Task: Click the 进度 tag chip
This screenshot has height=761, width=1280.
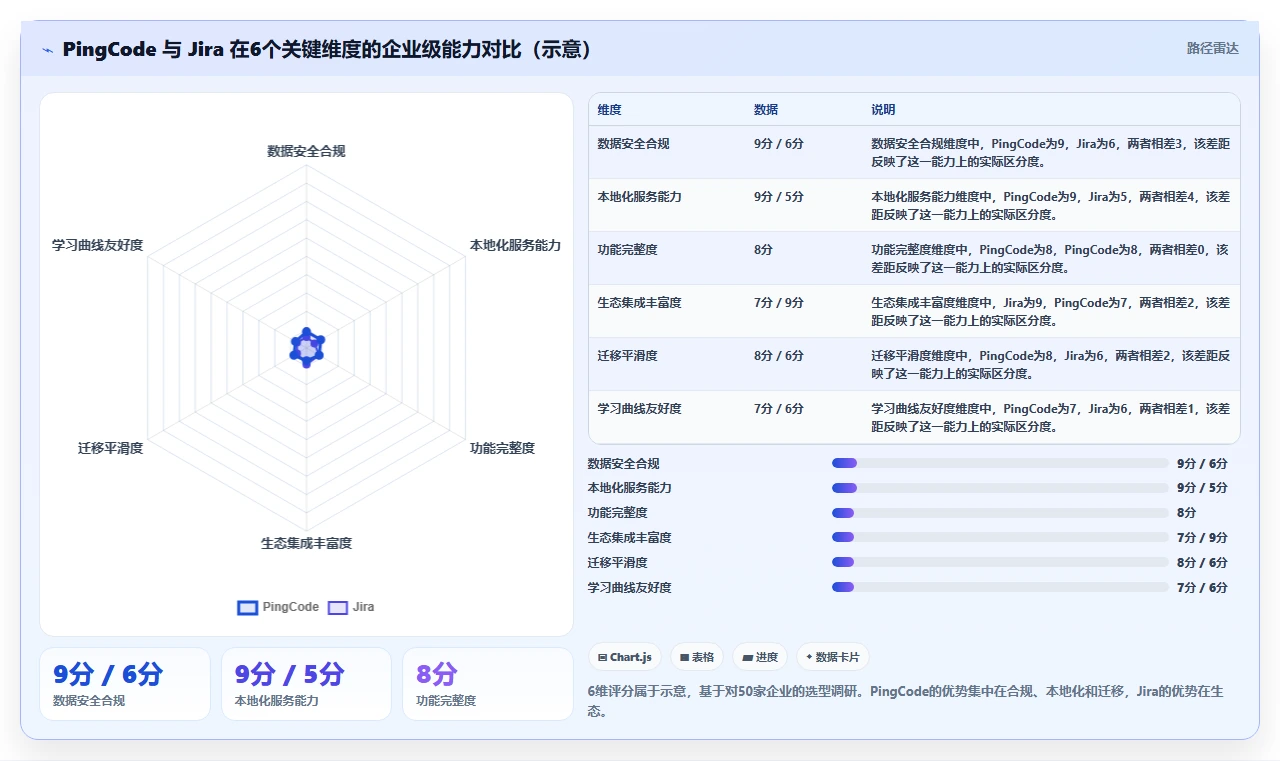Action: pos(761,657)
